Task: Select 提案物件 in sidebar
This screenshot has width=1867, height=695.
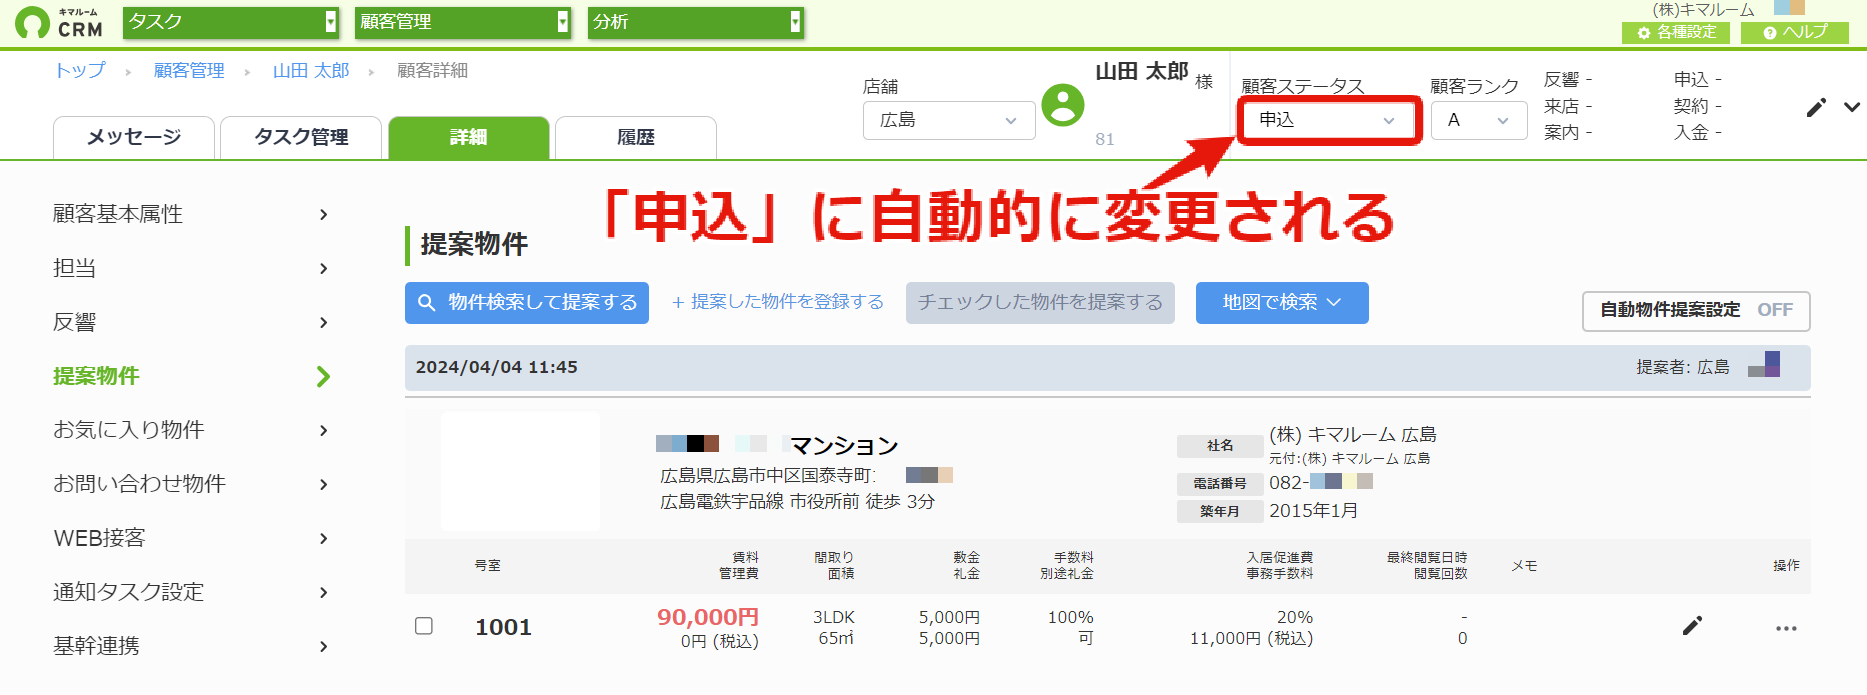Action: click(x=190, y=376)
